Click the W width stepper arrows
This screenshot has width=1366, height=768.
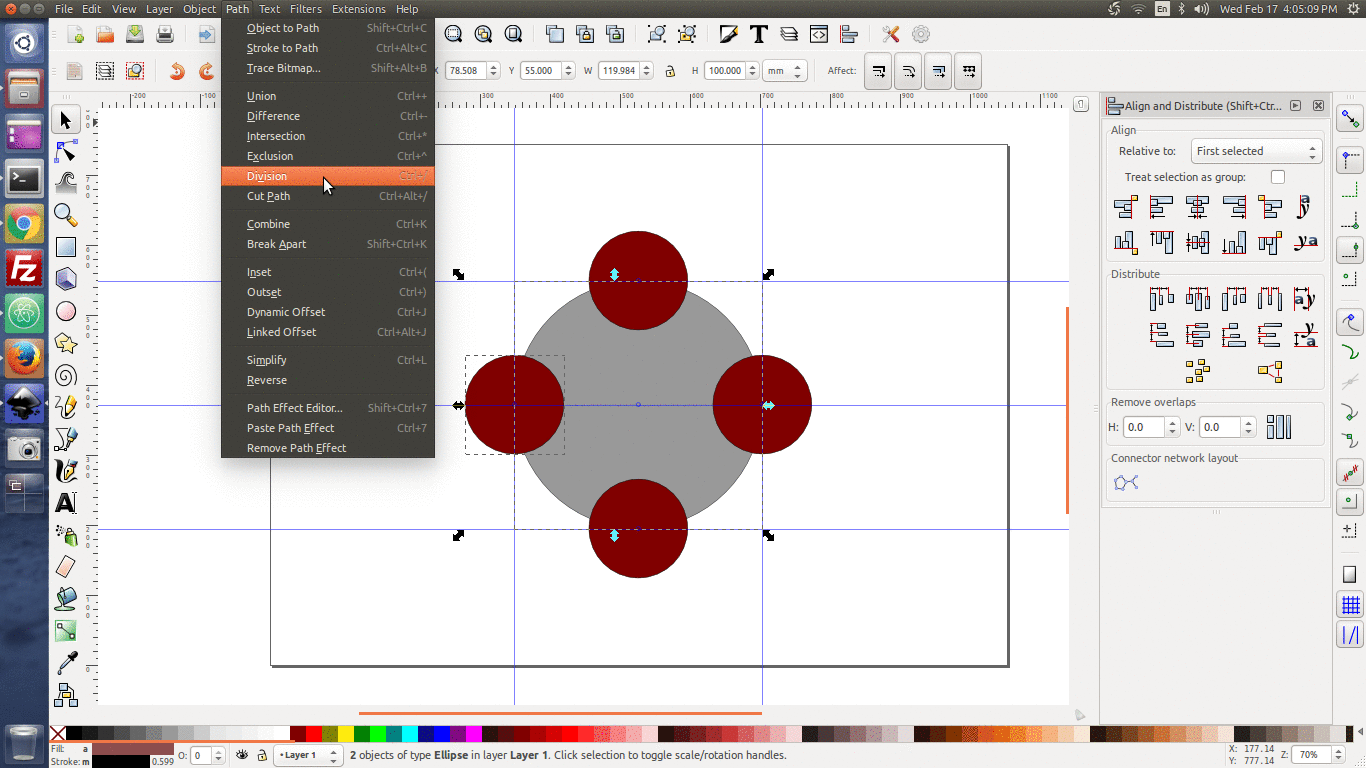(x=646, y=71)
